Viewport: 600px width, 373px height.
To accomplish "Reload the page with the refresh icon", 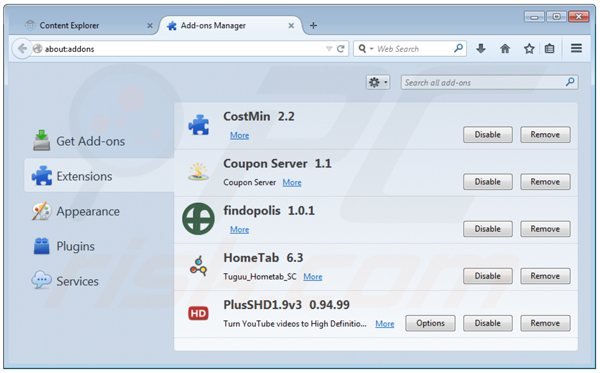I will coord(341,49).
